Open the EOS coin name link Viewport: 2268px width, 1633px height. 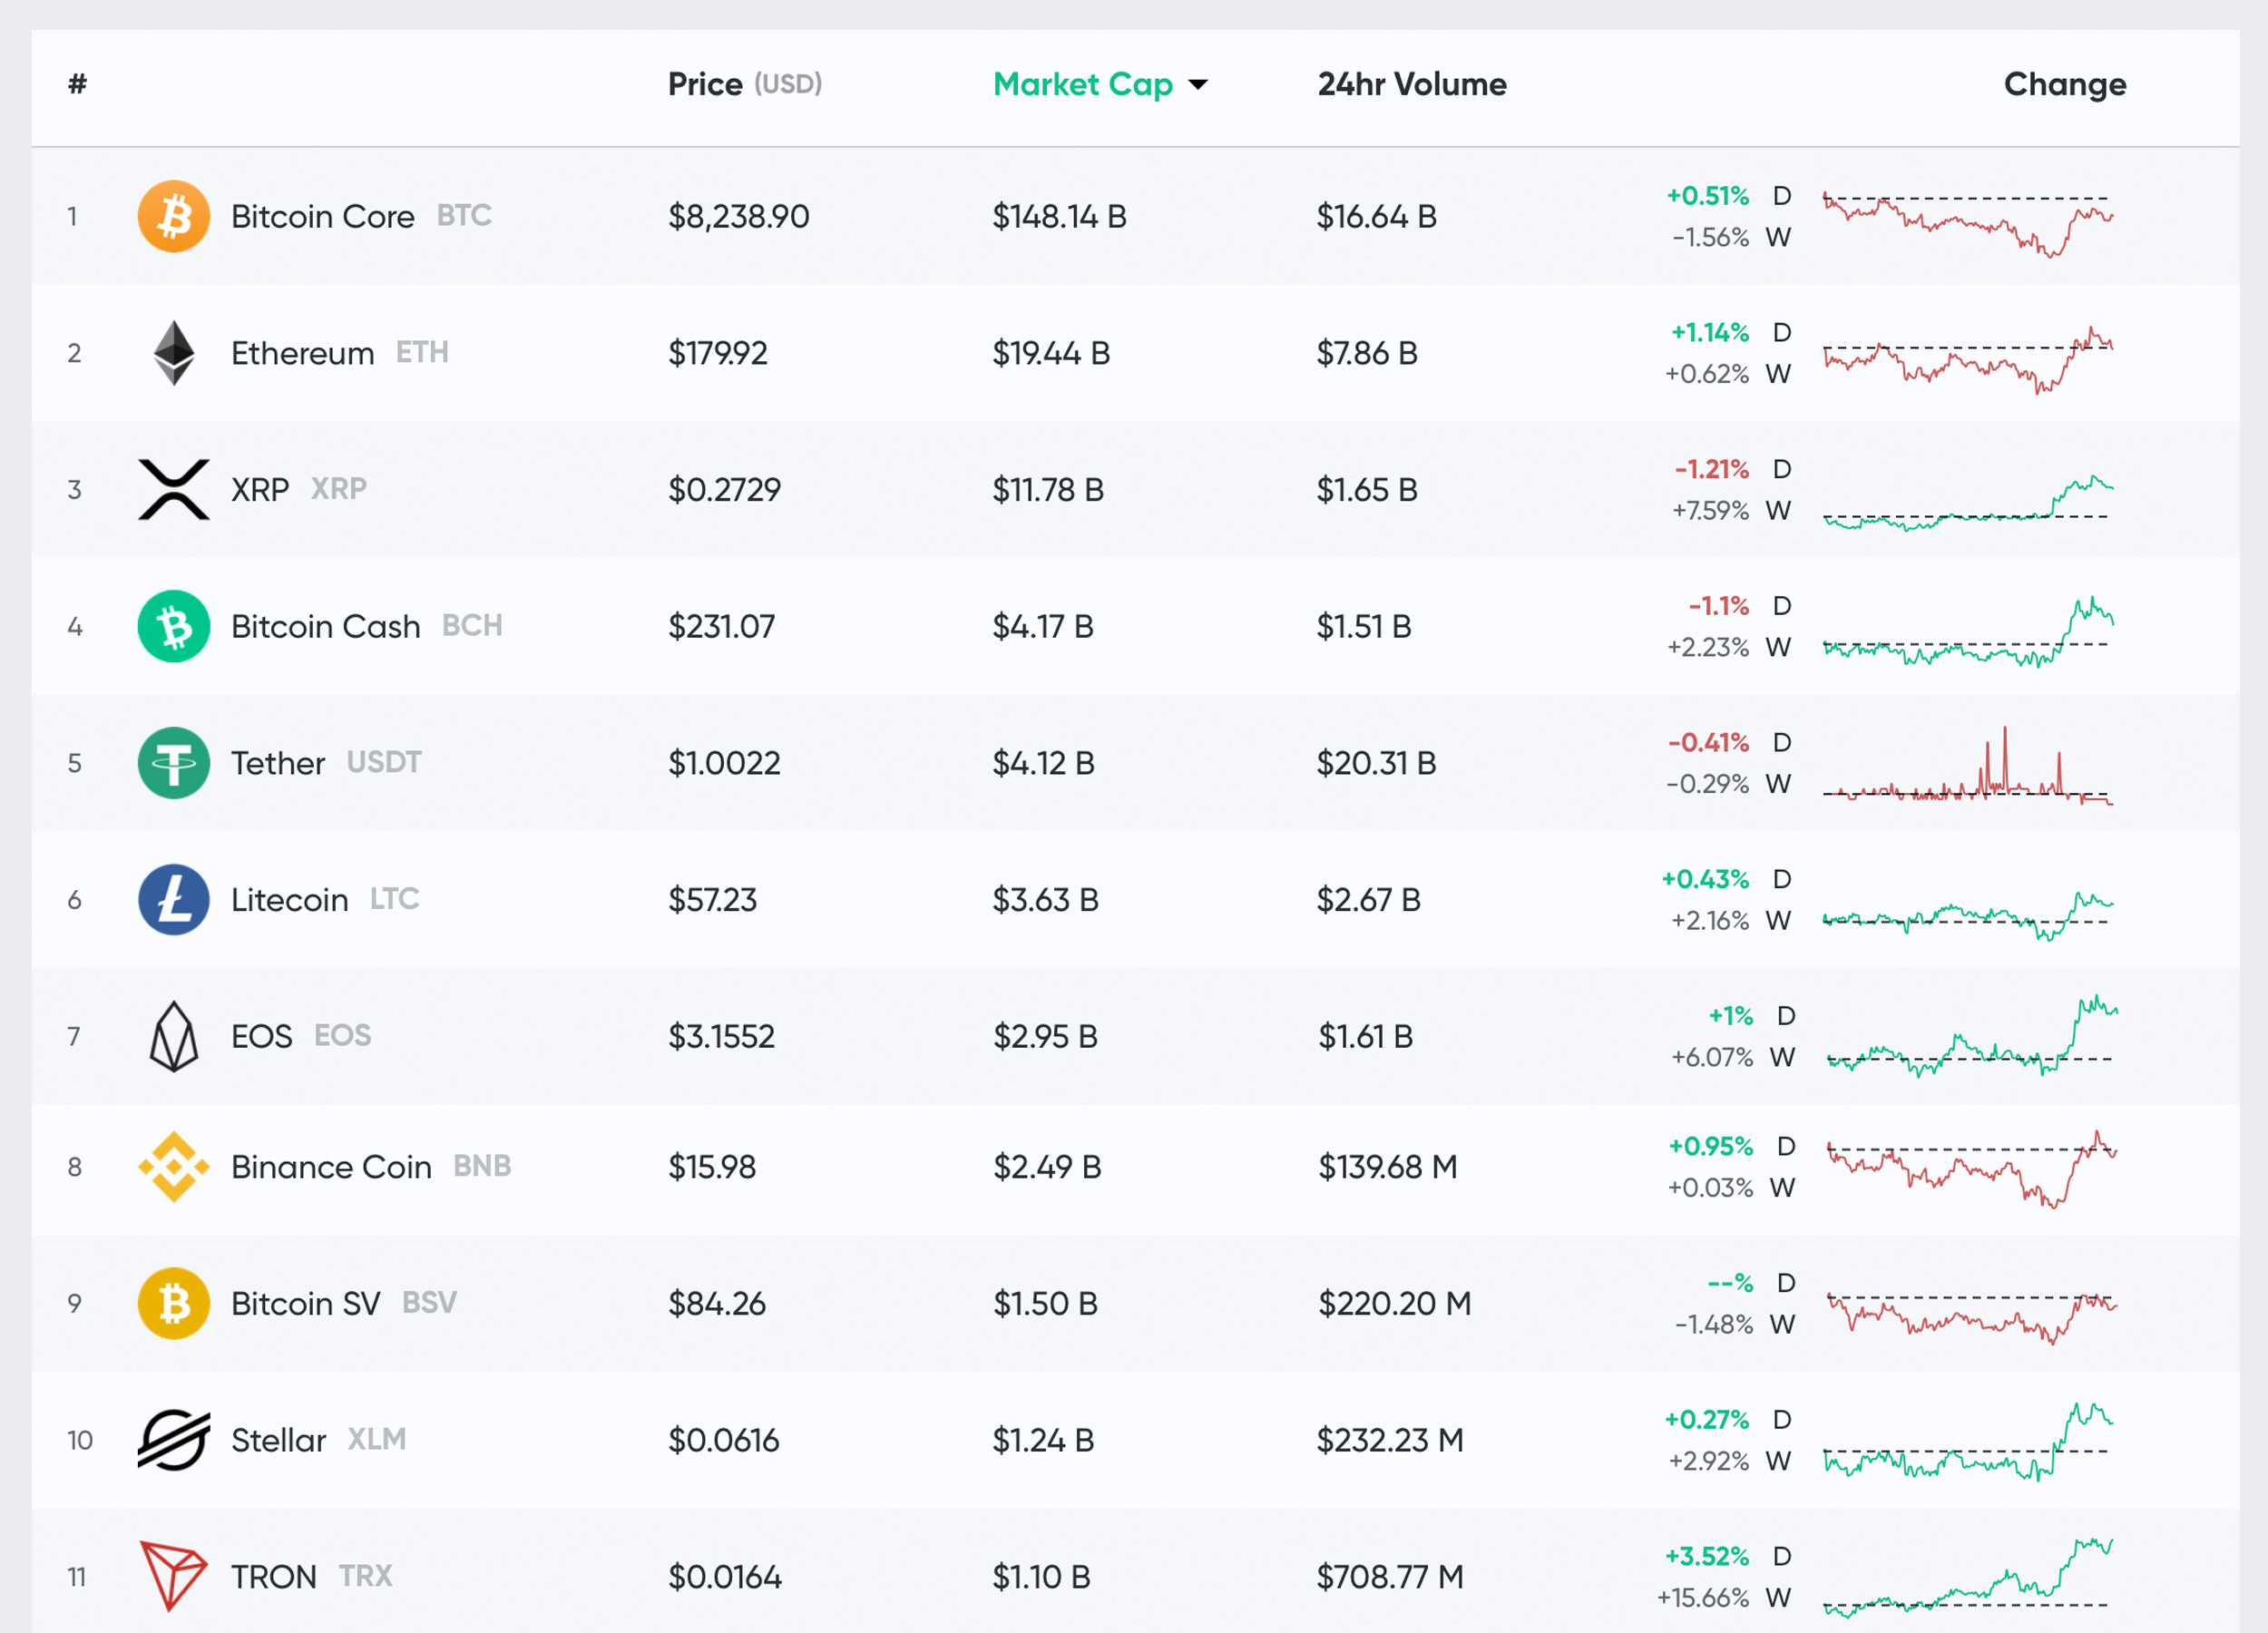[262, 1036]
